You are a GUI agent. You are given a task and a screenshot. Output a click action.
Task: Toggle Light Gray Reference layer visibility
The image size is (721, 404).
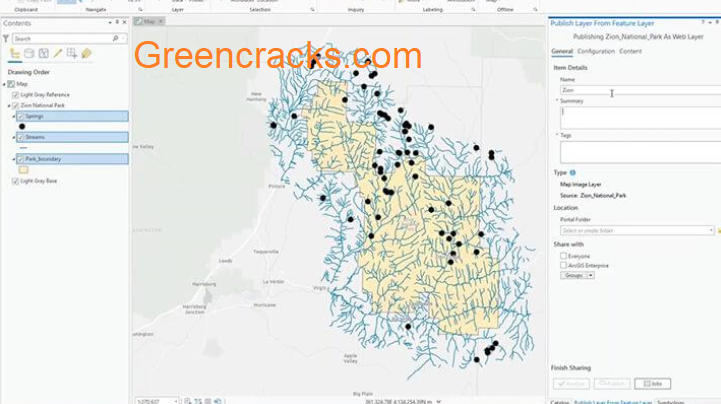[x=15, y=95]
